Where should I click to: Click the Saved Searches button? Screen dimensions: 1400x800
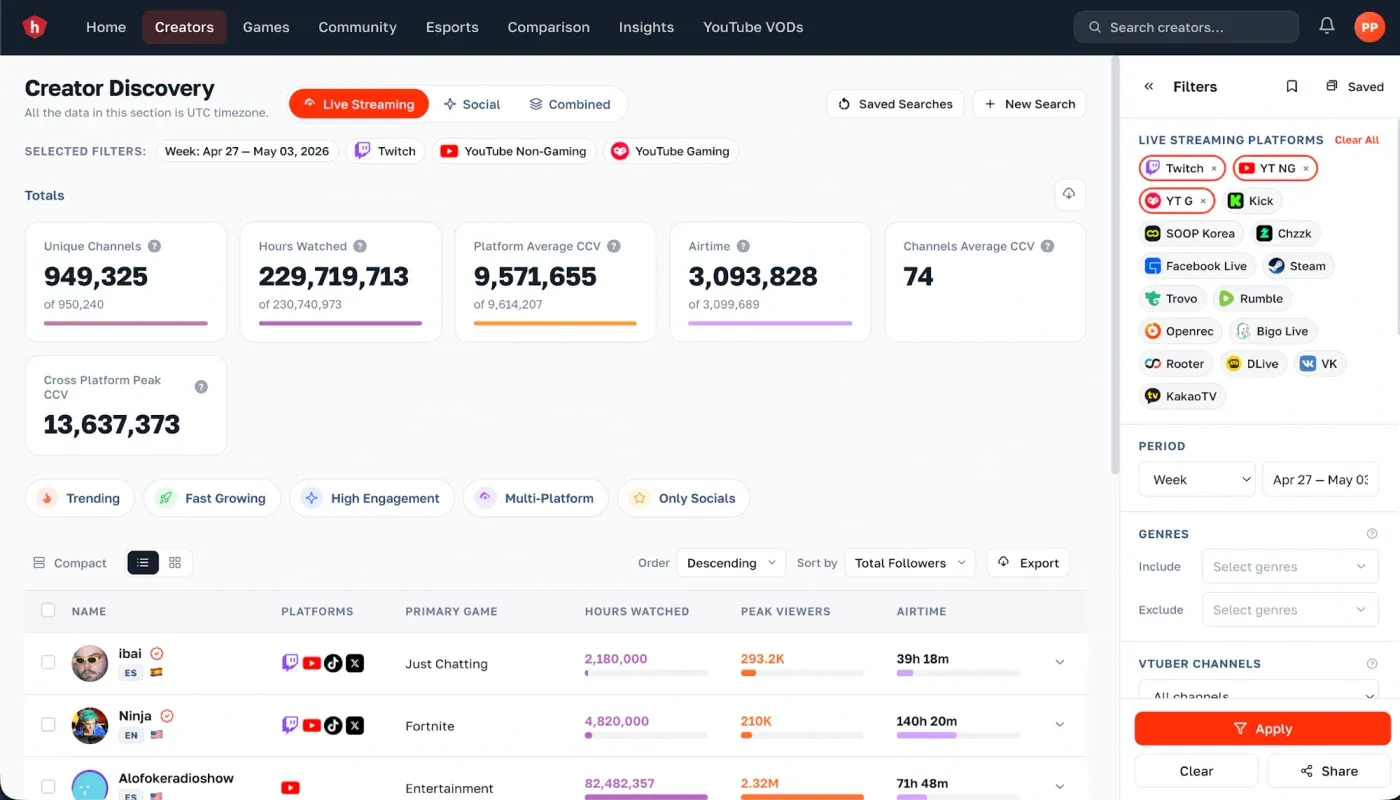coord(895,104)
